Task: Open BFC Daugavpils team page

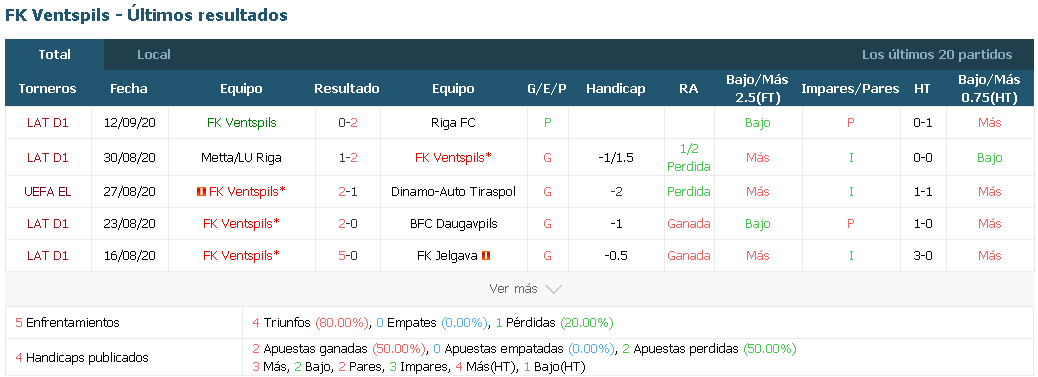Action: [x=453, y=223]
